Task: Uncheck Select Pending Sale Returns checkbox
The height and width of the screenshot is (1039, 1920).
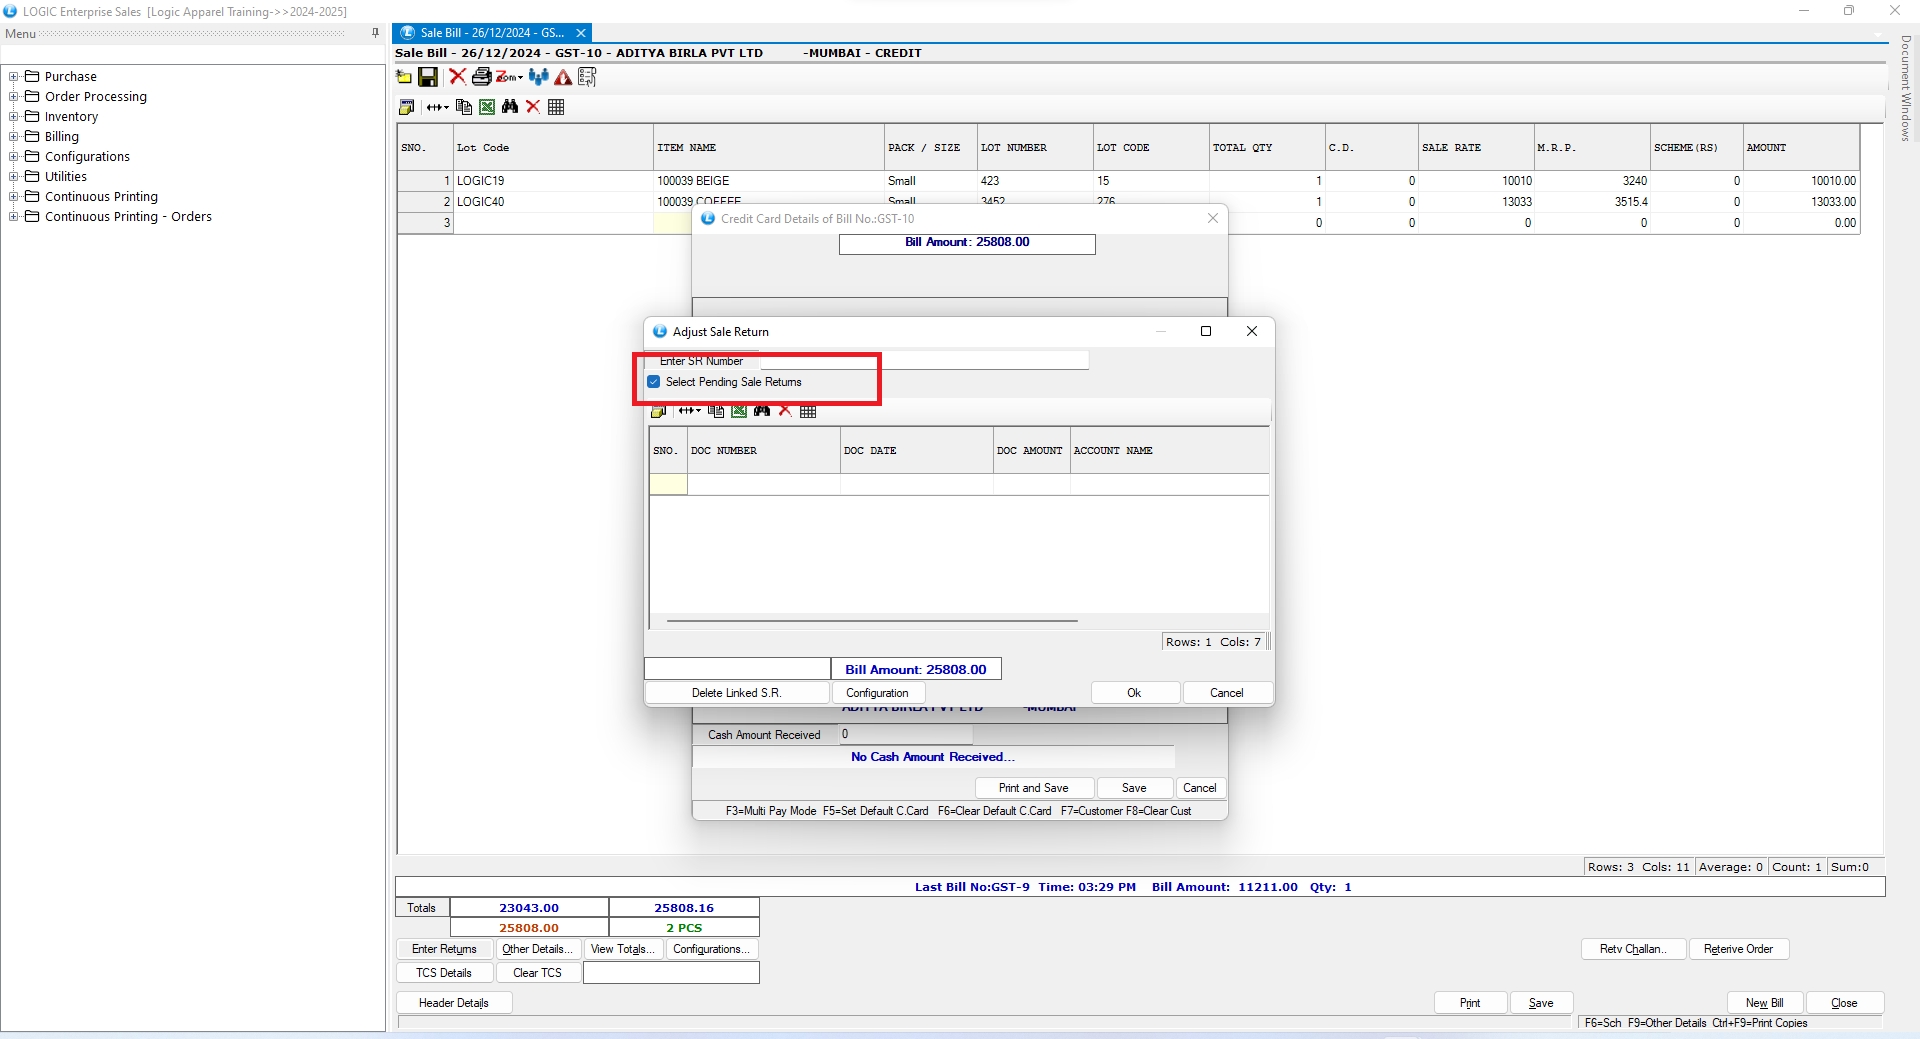Action: pyautogui.click(x=654, y=382)
